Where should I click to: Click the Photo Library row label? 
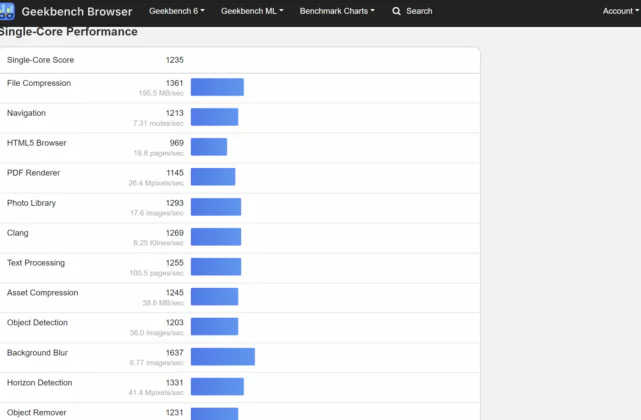coord(31,203)
